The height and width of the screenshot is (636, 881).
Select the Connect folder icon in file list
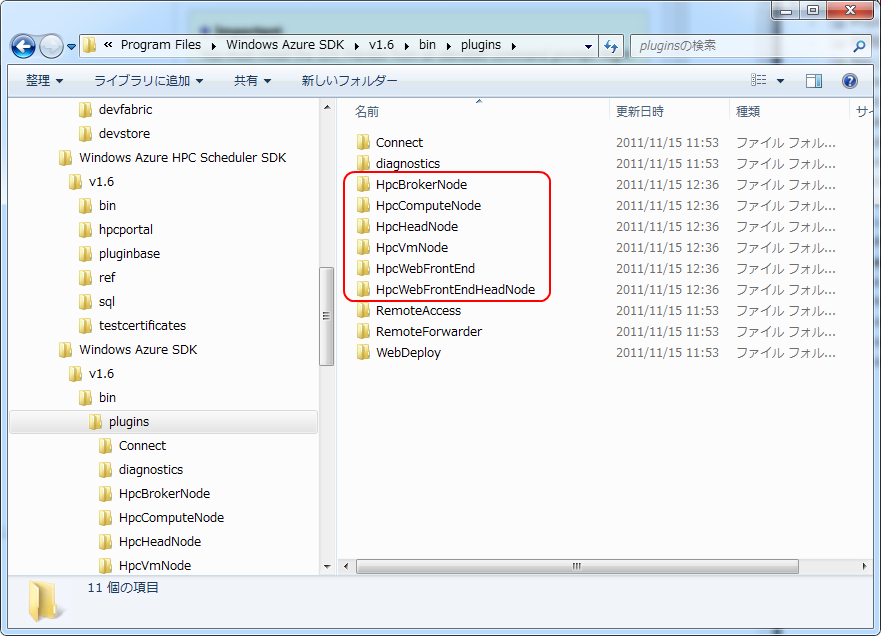pyautogui.click(x=363, y=142)
